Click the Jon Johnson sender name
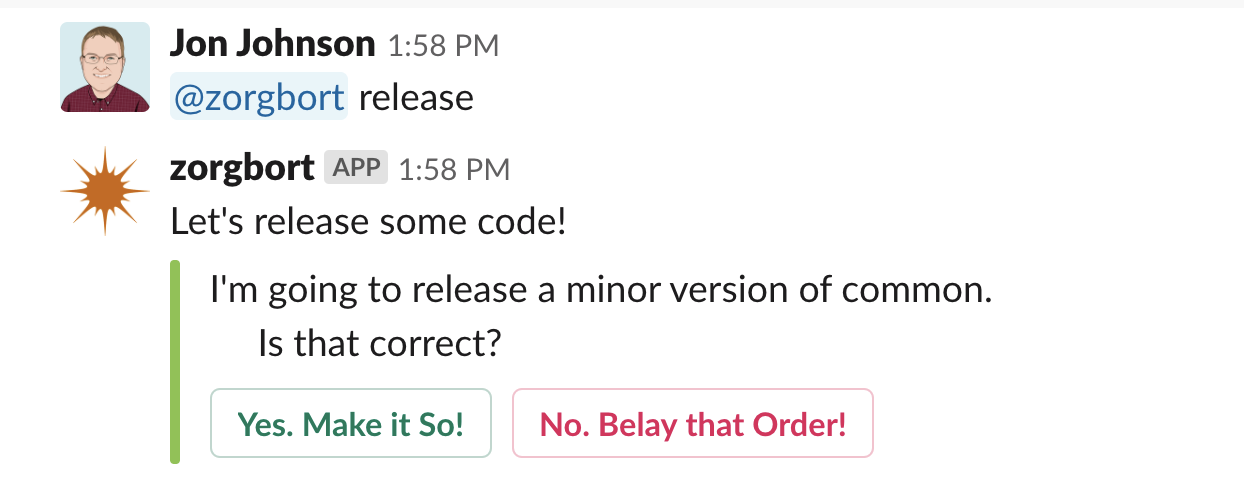The image size is (1244, 496). coord(273,43)
